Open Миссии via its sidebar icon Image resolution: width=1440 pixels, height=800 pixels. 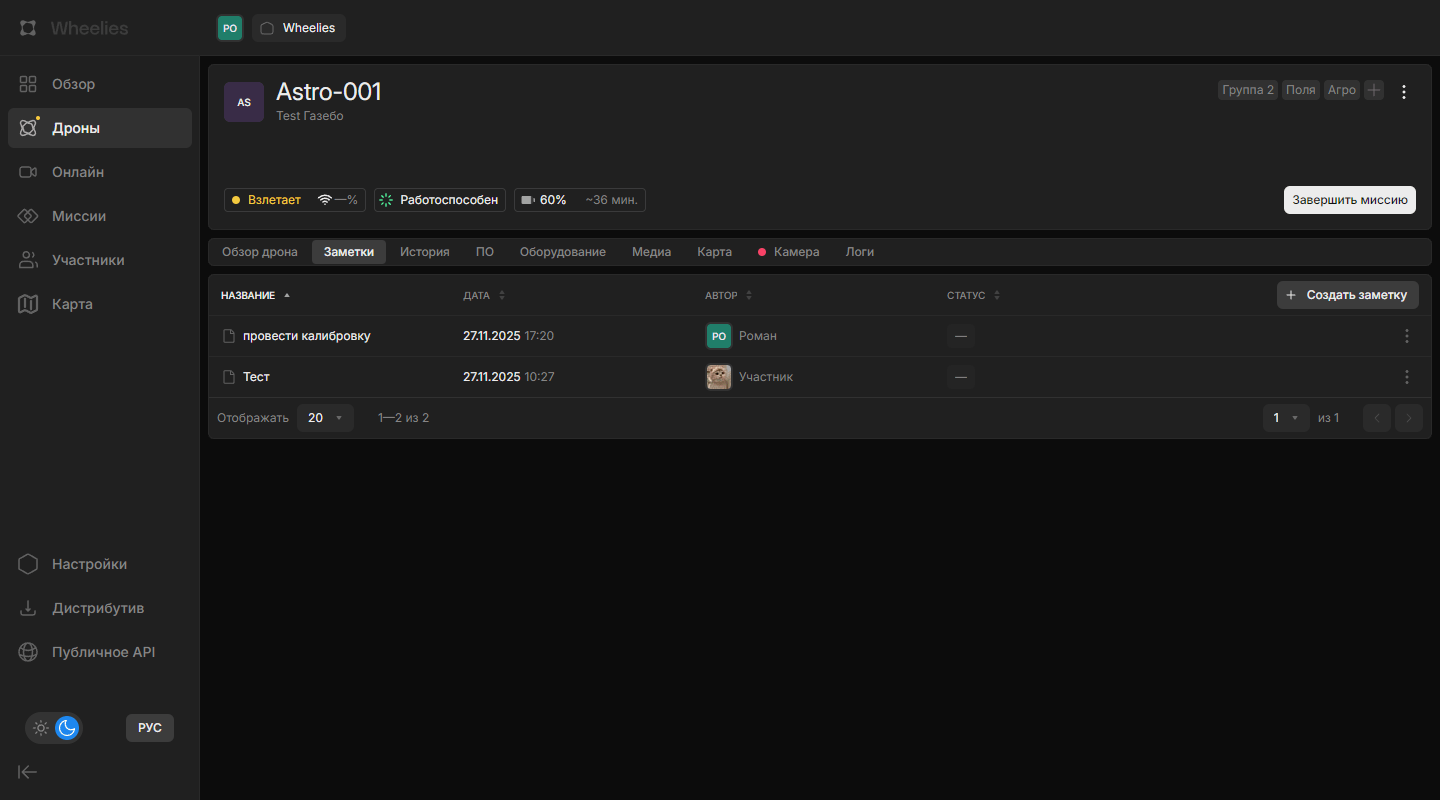28,216
